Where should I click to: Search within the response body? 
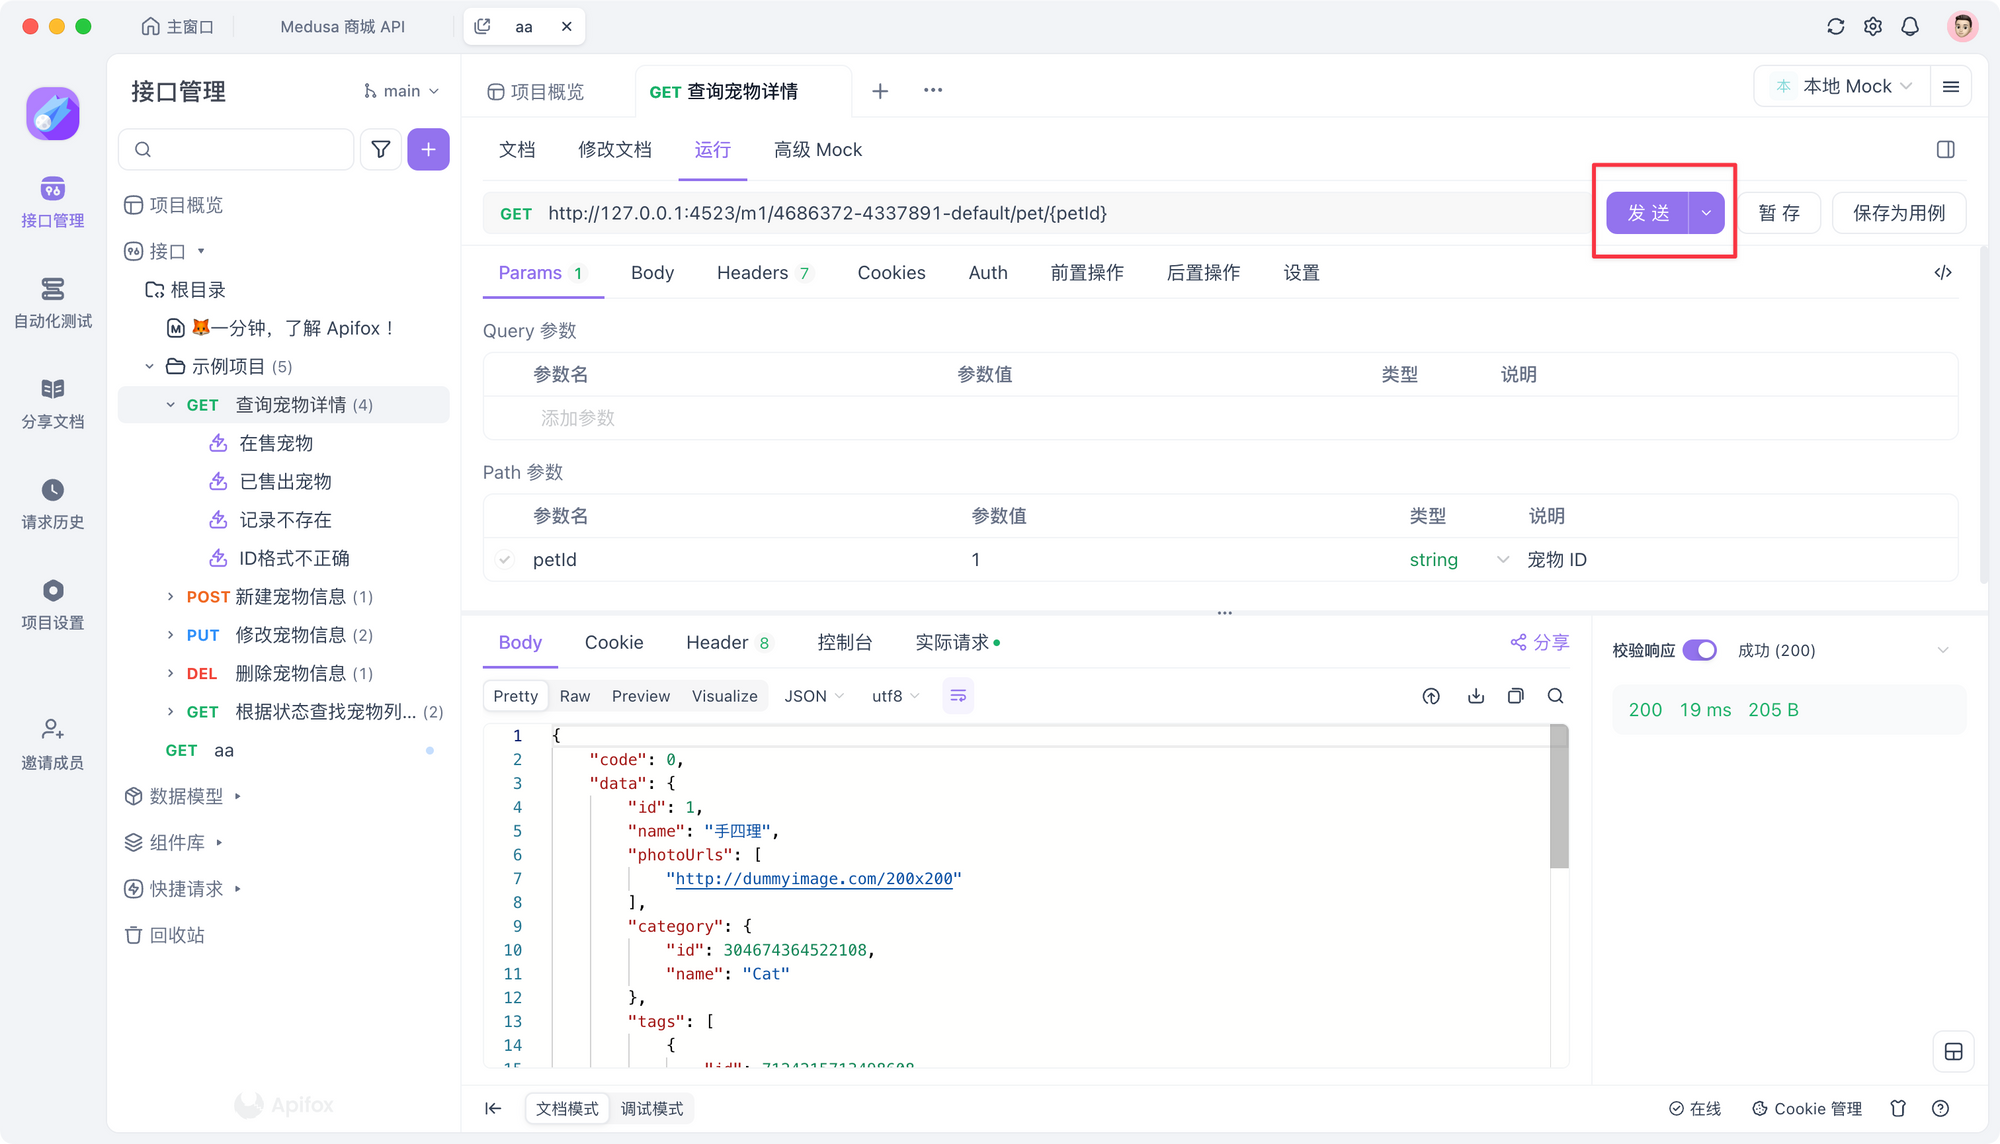pos(1555,696)
